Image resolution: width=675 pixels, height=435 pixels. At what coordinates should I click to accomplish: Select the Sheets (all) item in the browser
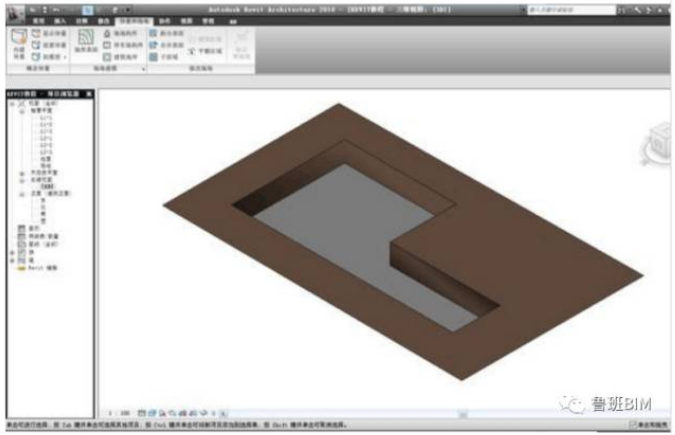(43, 244)
